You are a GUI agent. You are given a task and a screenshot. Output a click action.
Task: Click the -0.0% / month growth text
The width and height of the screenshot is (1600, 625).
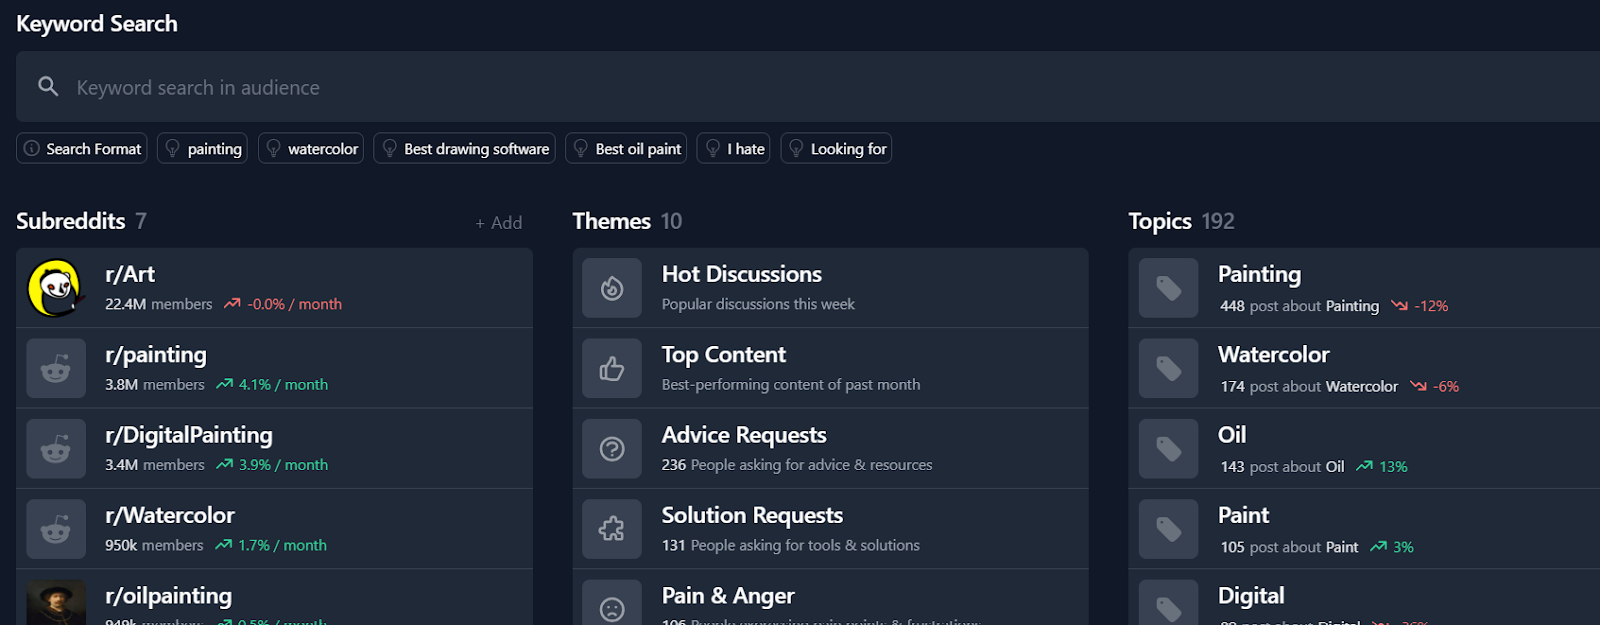(x=294, y=304)
